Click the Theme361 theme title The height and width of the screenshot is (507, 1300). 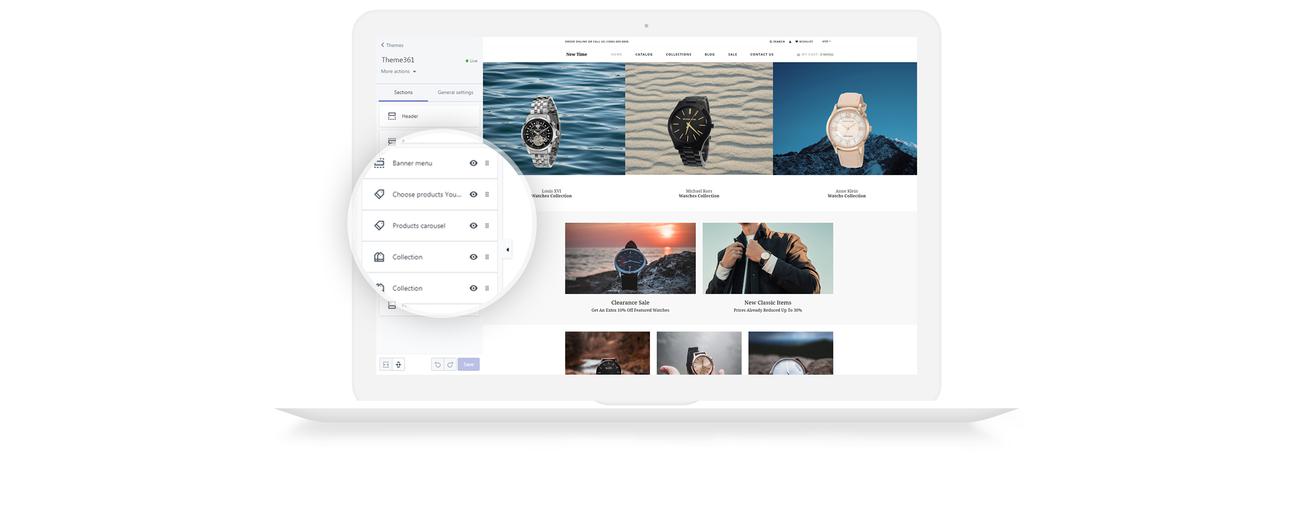pyautogui.click(x=398, y=60)
